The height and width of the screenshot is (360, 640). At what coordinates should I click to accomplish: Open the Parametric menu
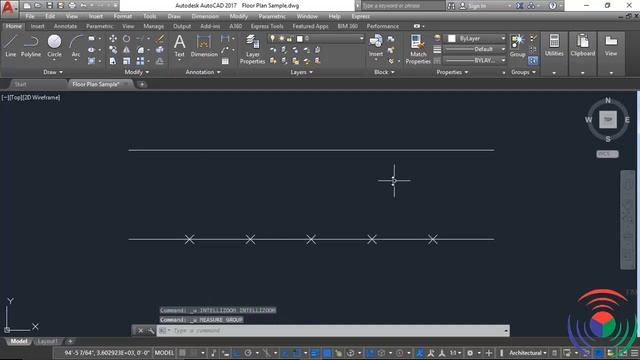[272, 16]
